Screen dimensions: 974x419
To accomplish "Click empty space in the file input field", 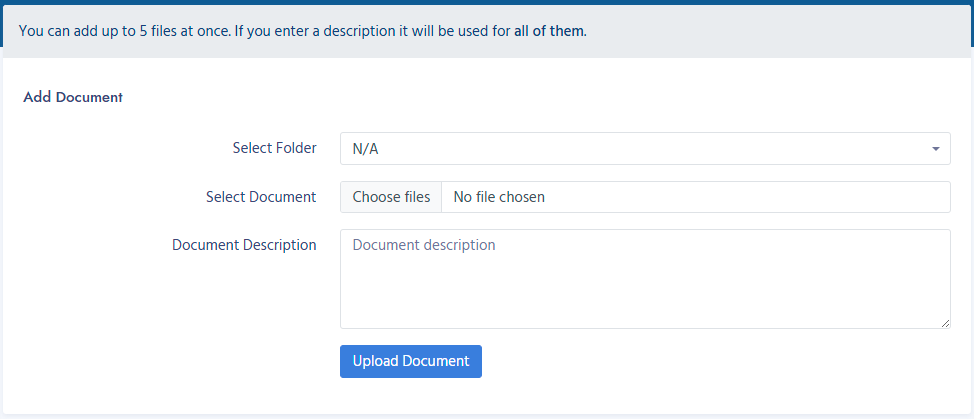I will 750,197.
